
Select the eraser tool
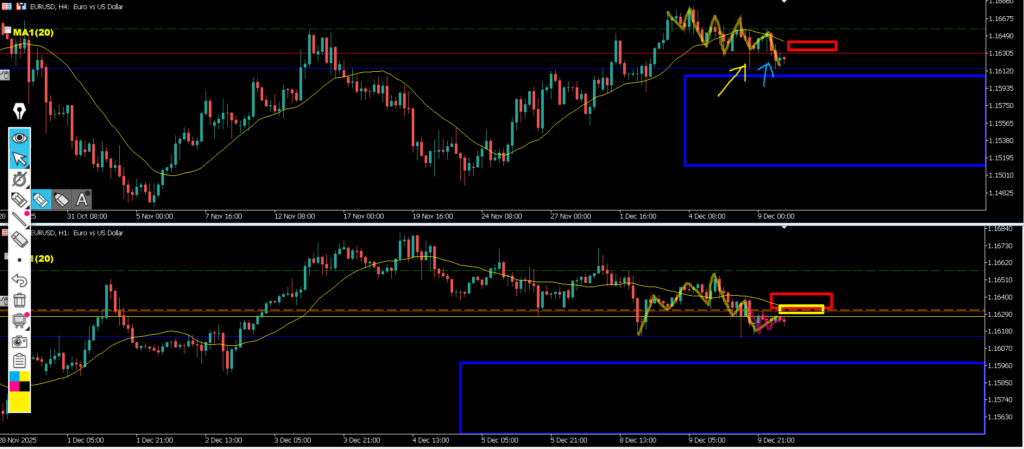pyautogui.click(x=20, y=240)
